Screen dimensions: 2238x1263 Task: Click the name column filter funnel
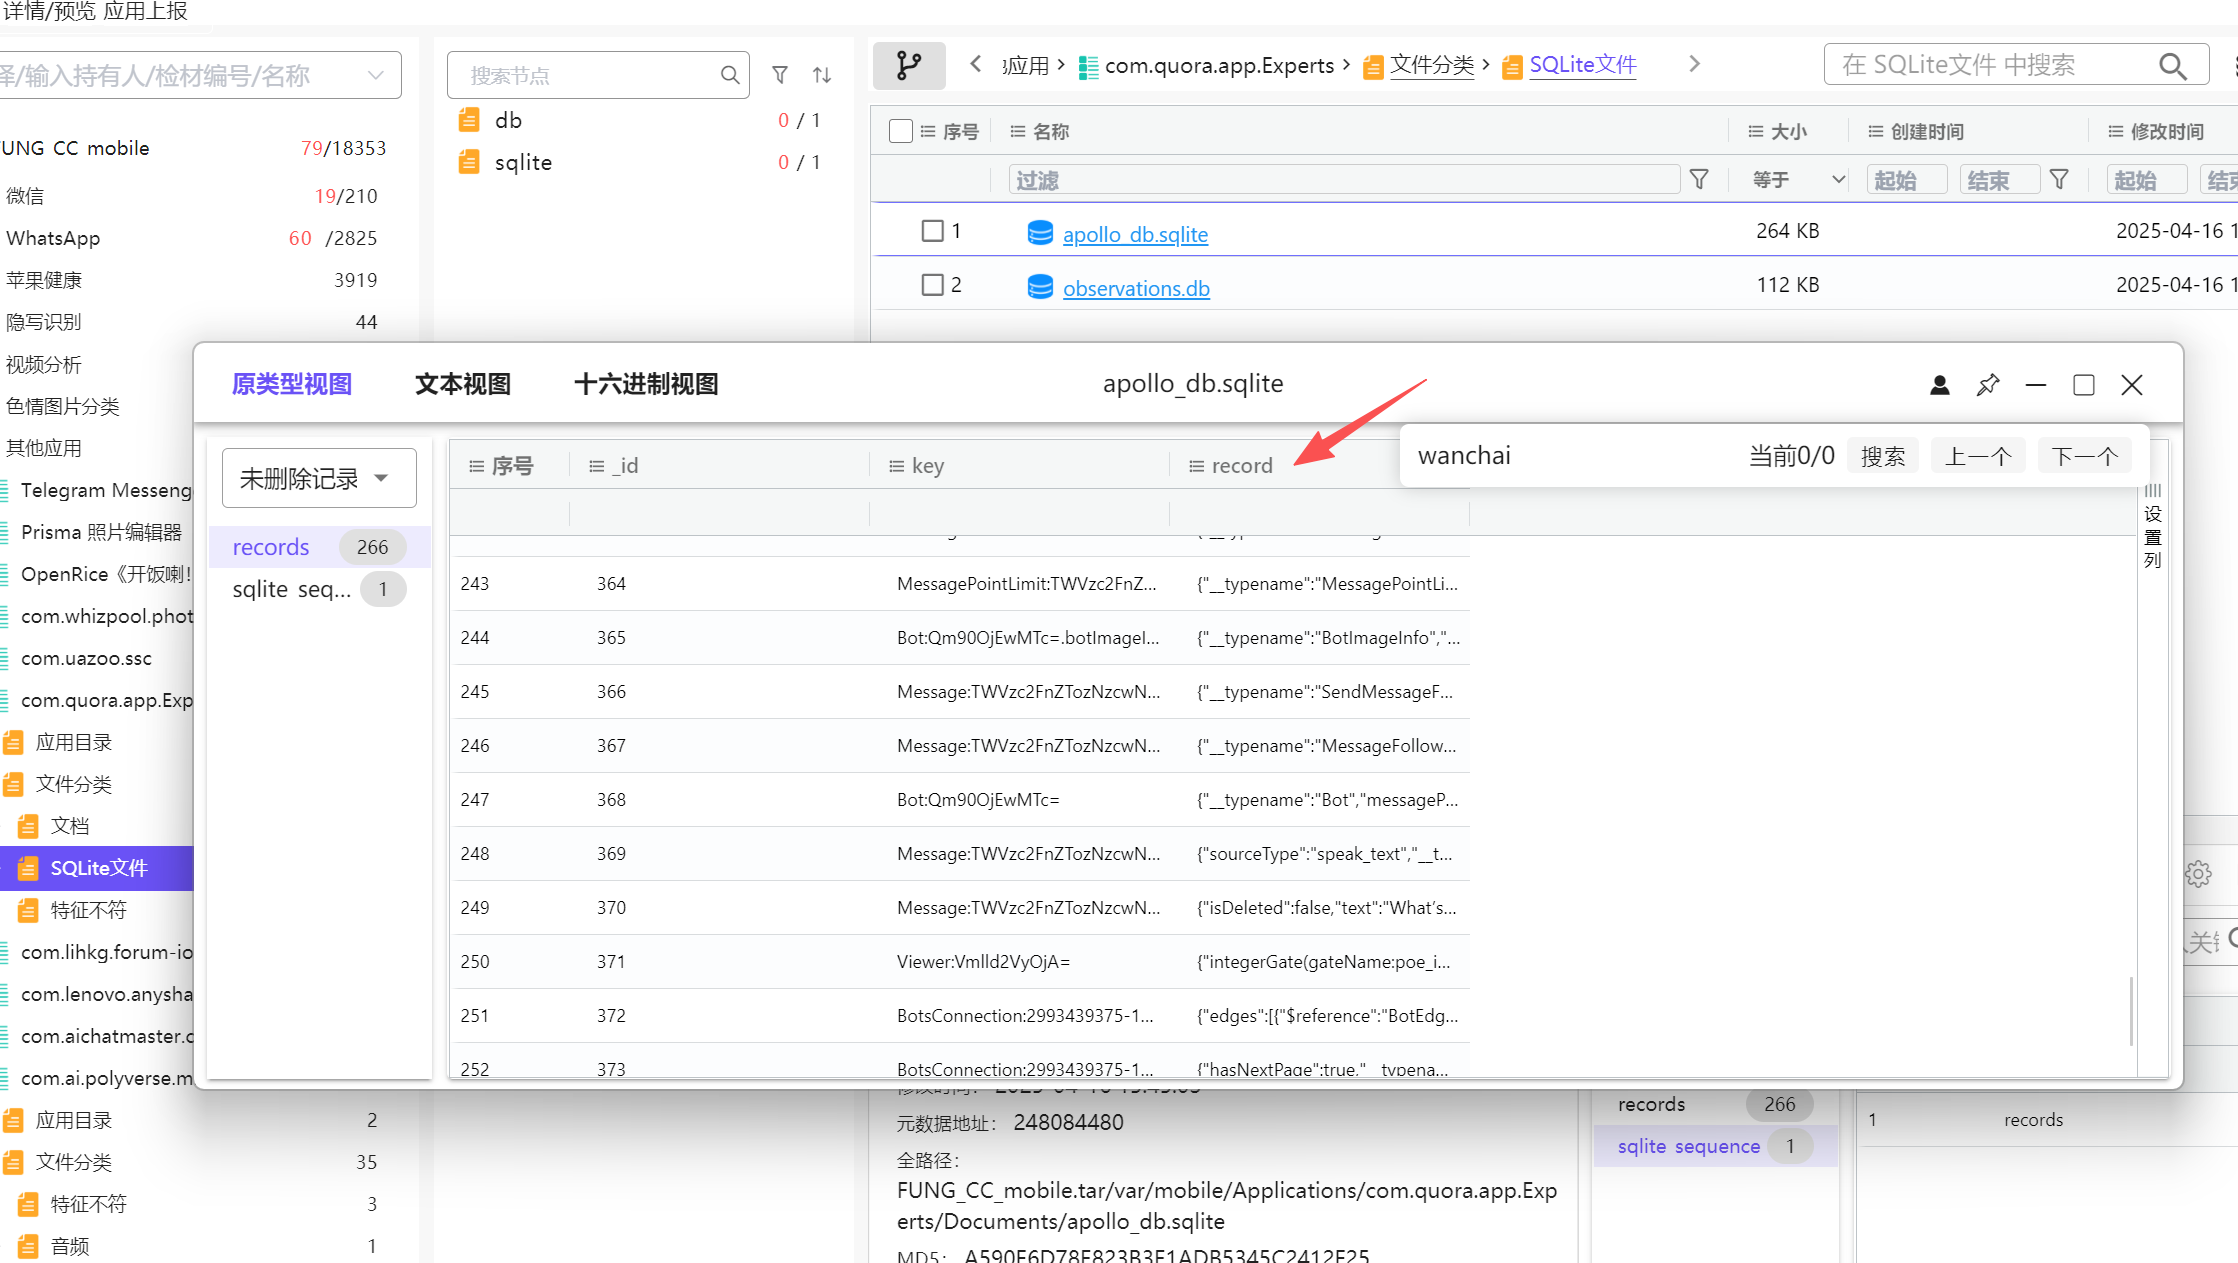(x=1699, y=180)
